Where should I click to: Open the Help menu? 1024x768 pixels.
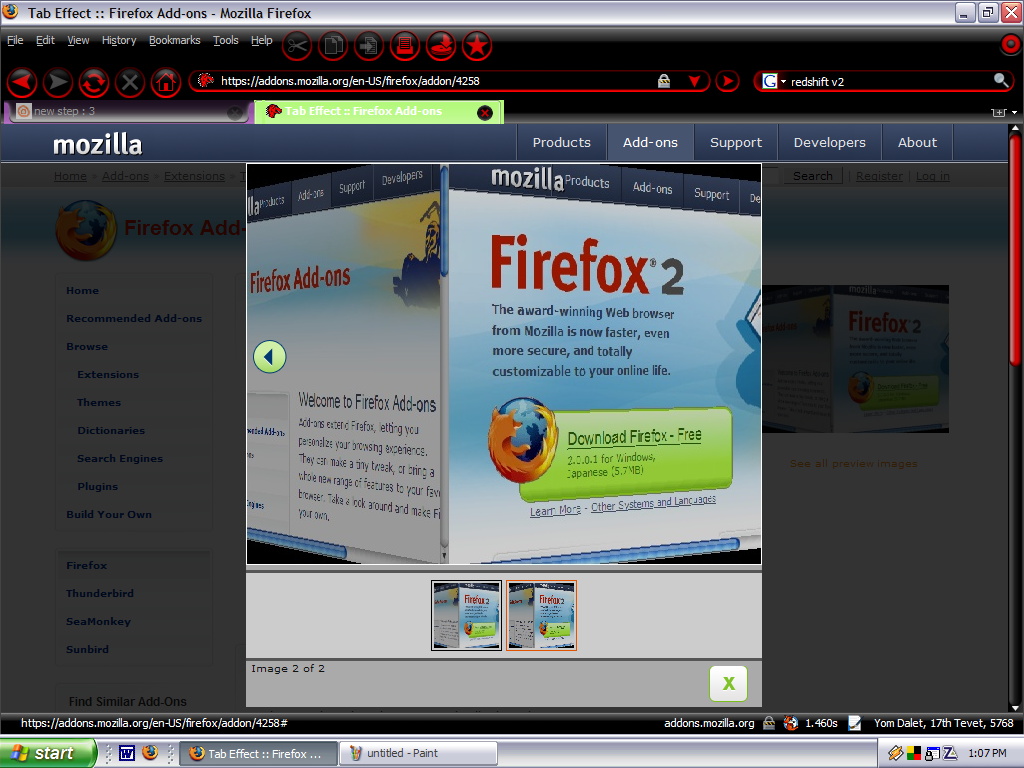[262, 40]
